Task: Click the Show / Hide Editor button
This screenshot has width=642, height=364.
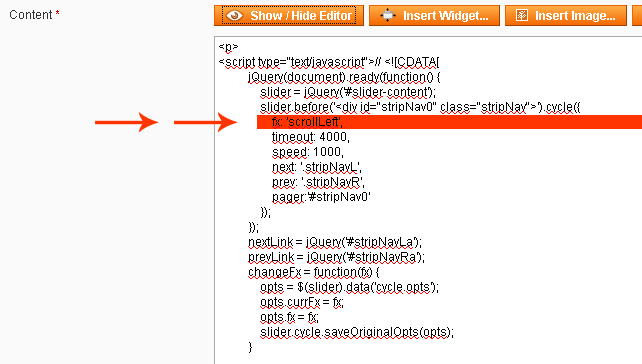Action: (289, 16)
